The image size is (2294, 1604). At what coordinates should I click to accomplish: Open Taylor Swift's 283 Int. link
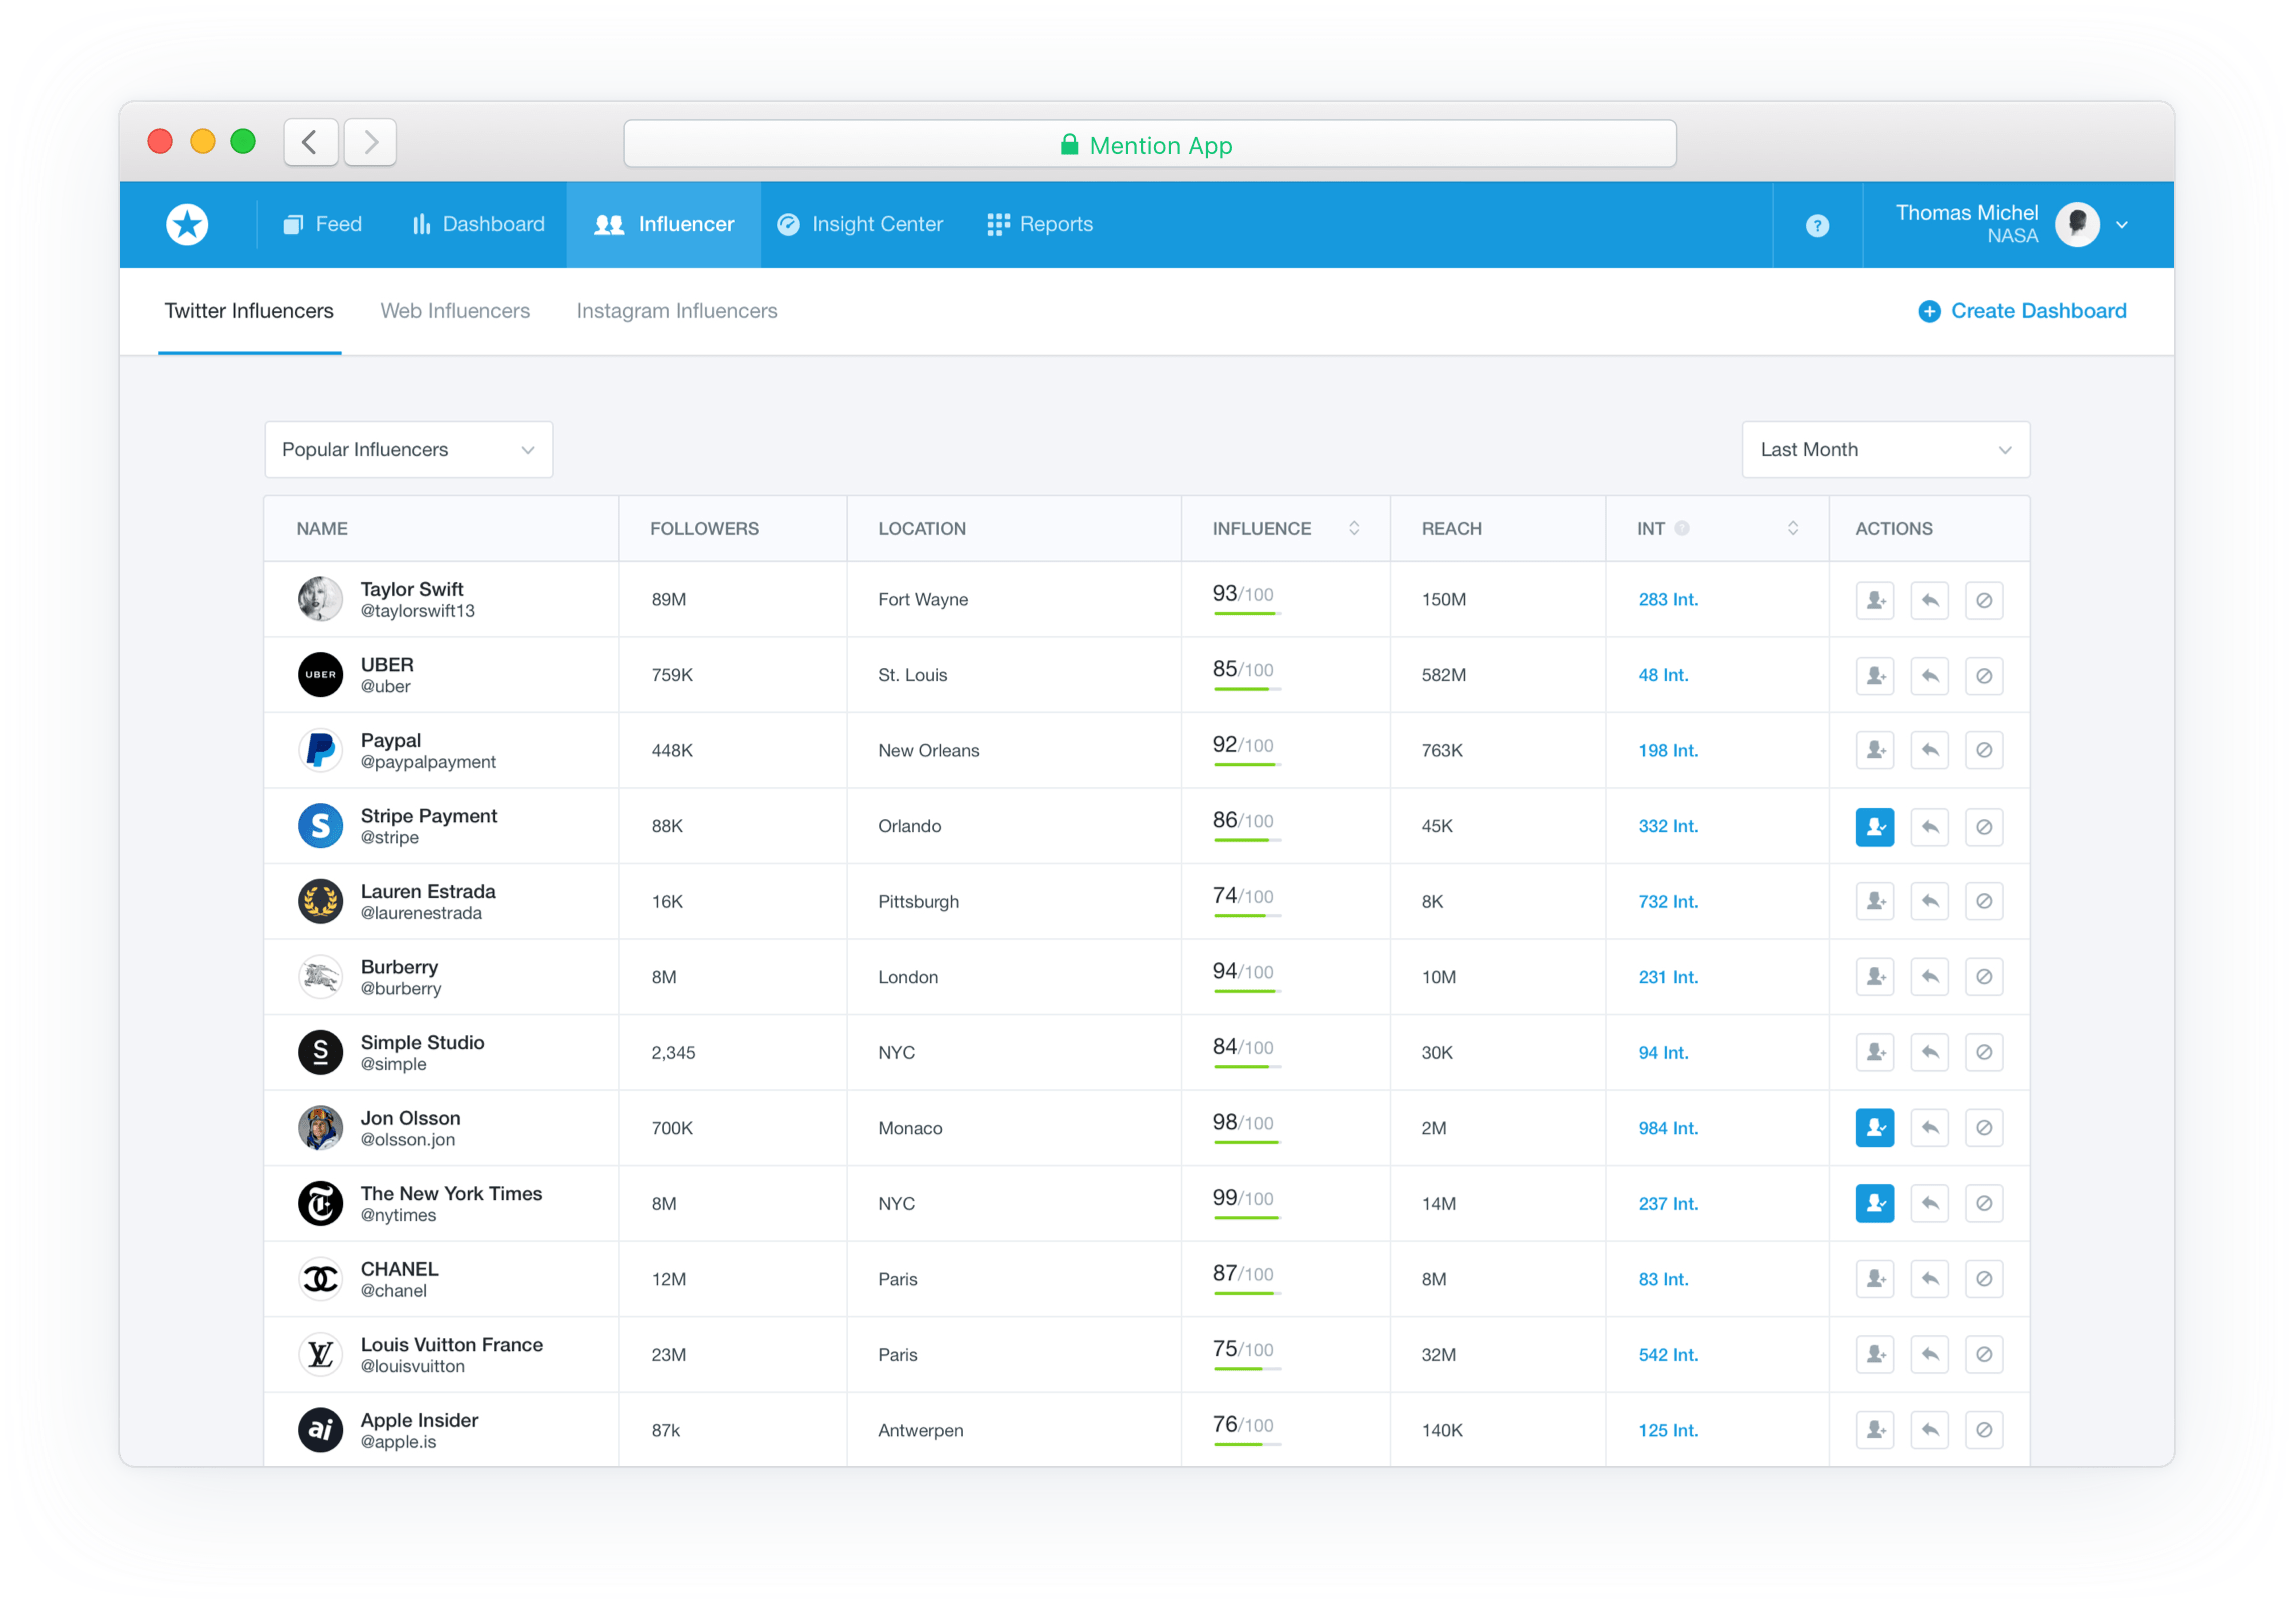pos(1667,599)
